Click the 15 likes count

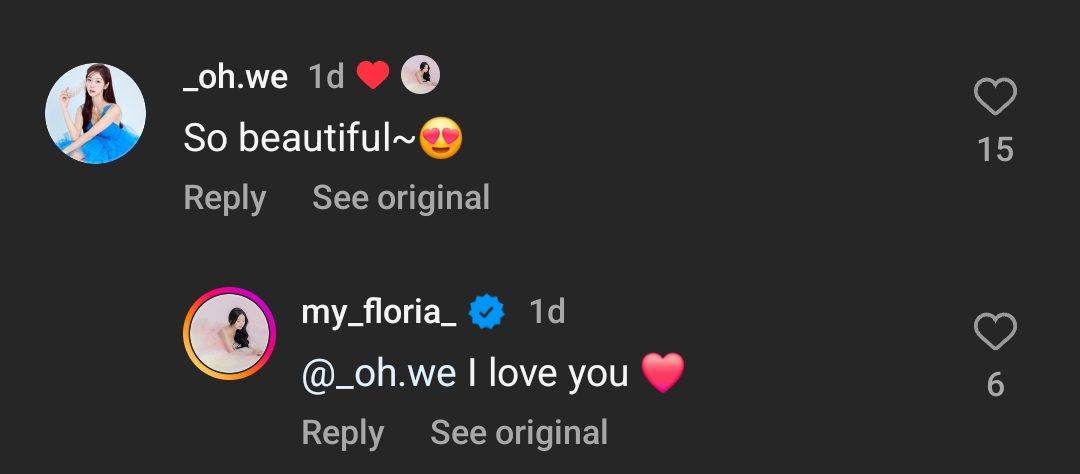(x=995, y=150)
